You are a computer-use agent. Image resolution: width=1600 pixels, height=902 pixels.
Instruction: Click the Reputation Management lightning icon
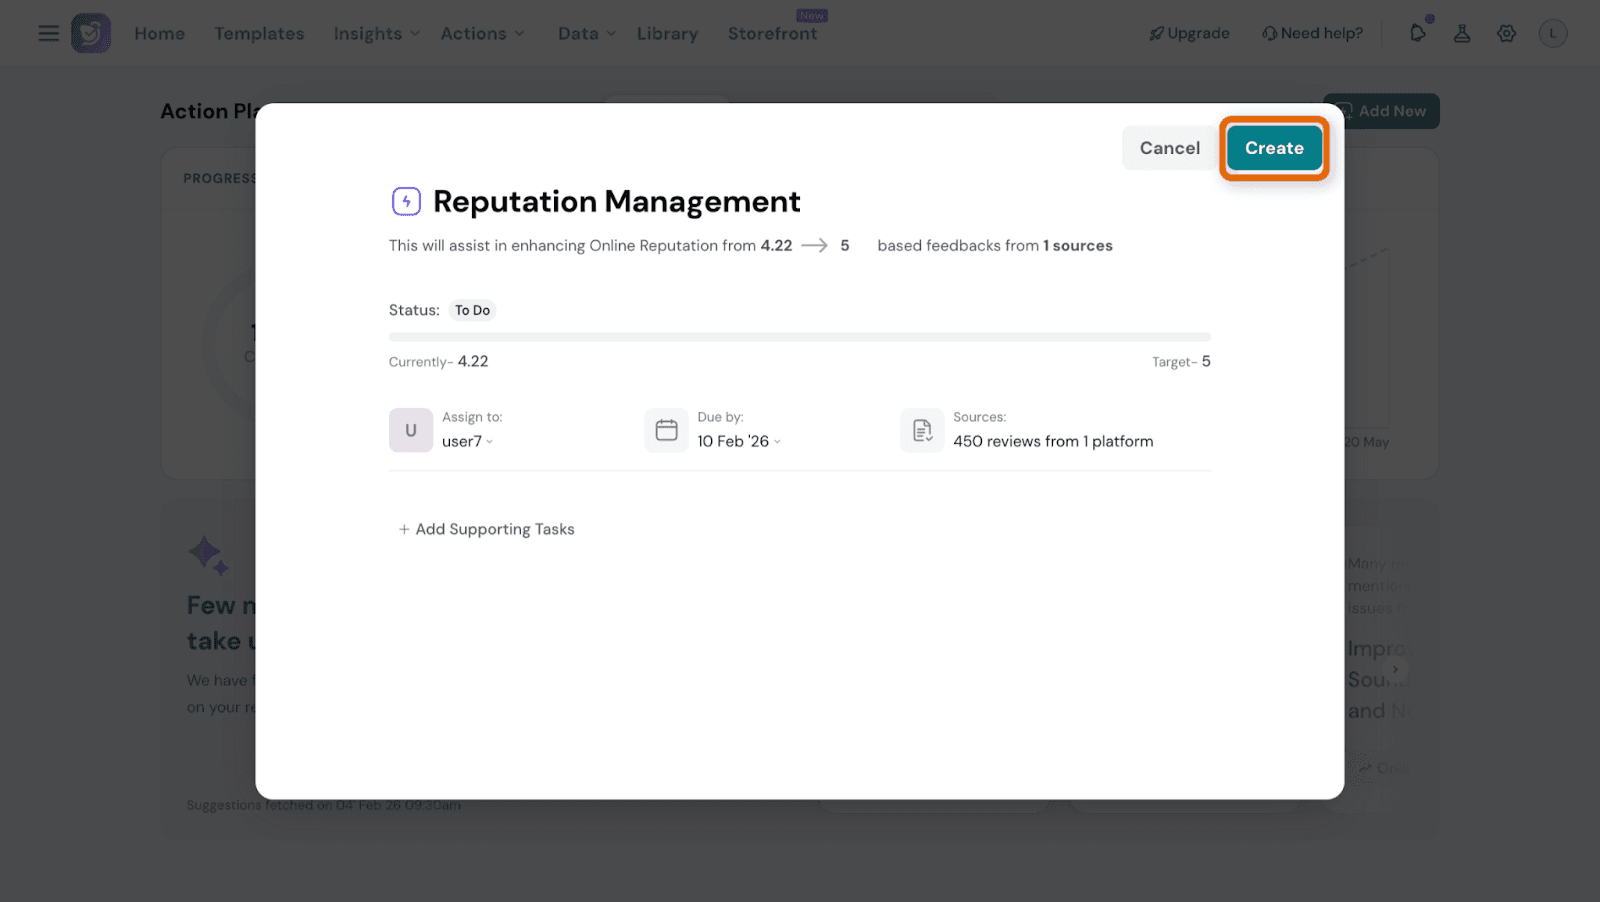coord(406,201)
